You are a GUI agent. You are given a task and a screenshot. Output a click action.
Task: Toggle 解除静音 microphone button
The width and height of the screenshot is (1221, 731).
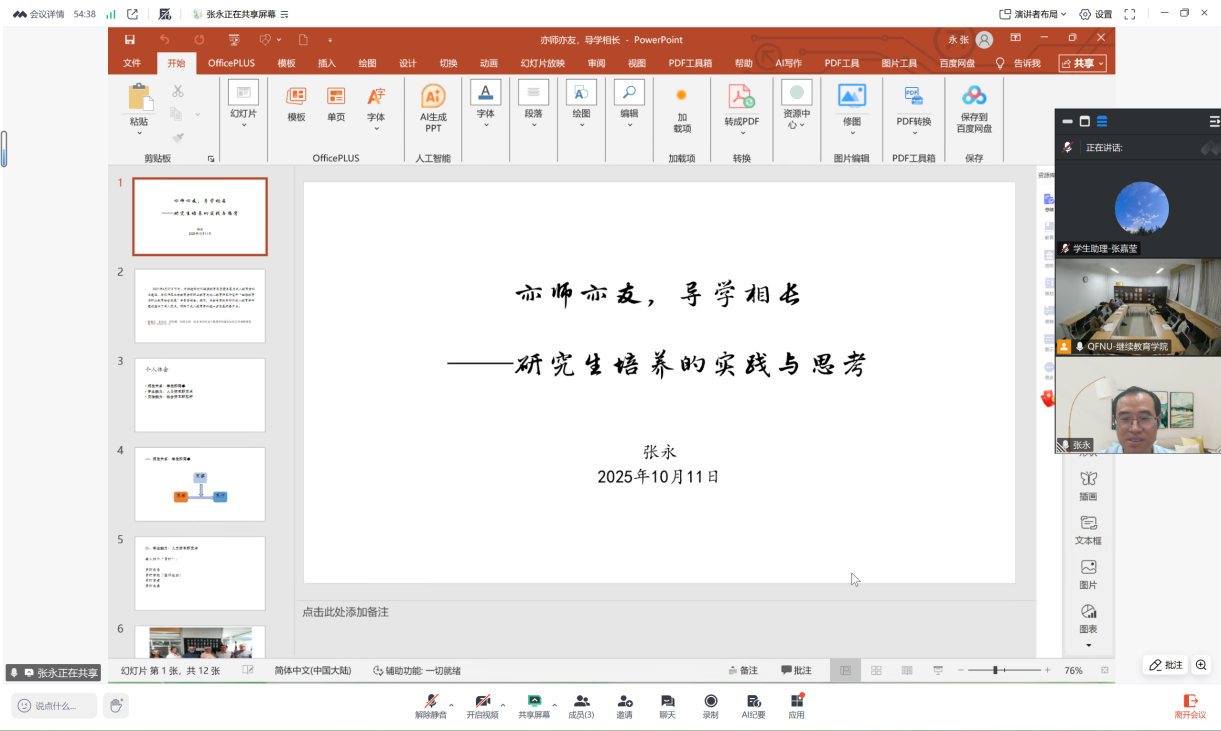pyautogui.click(x=429, y=702)
